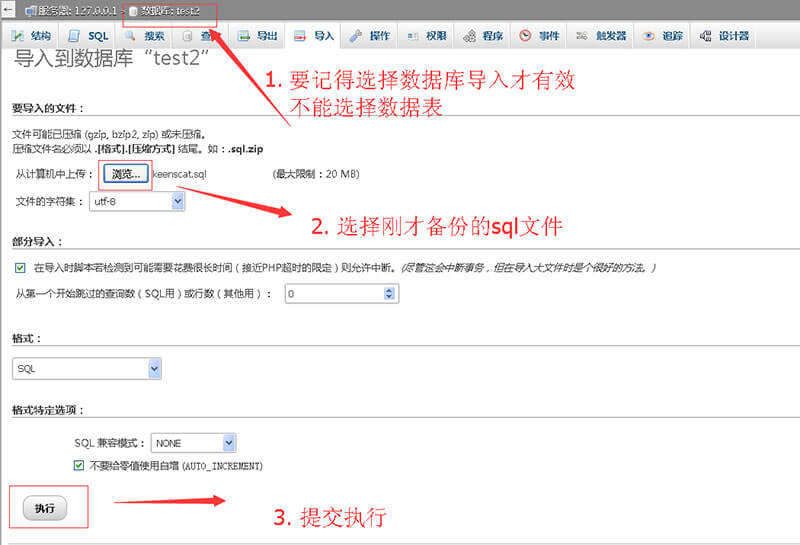This screenshot has height=545, width=800.
Task: Click the Triggers tab icon
Action: click(x=582, y=36)
